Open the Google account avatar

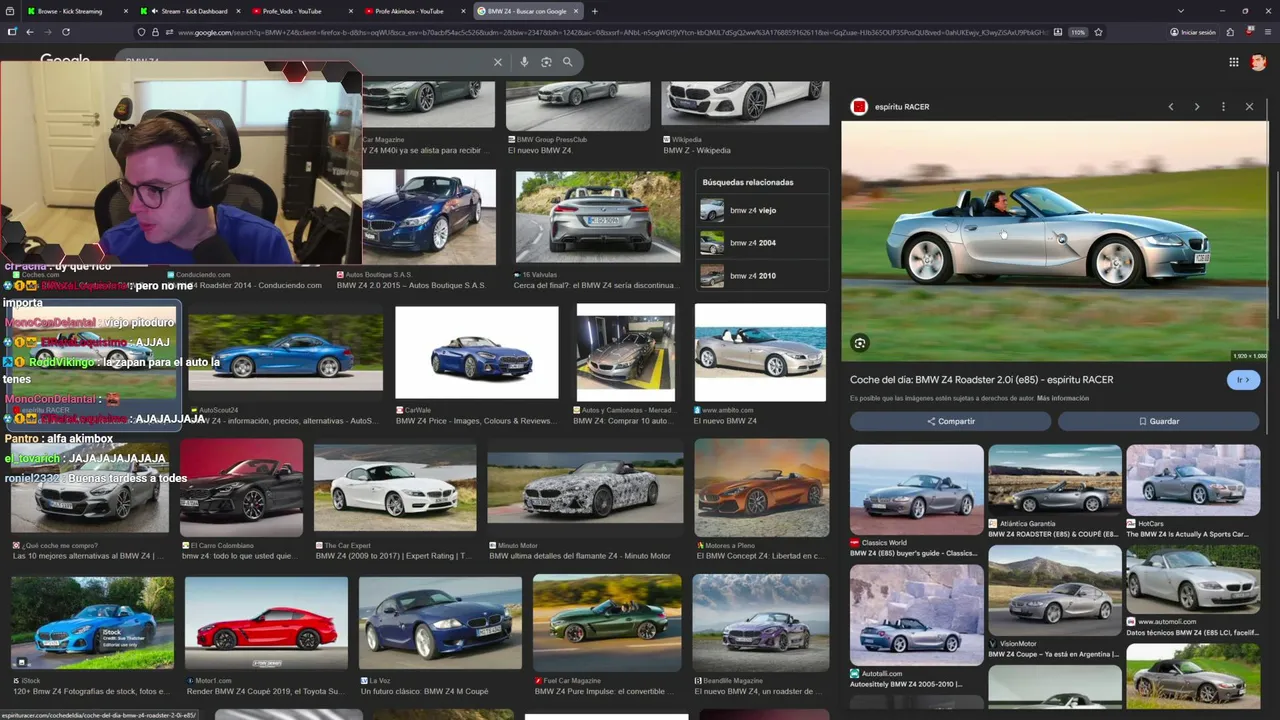pyautogui.click(x=1258, y=62)
